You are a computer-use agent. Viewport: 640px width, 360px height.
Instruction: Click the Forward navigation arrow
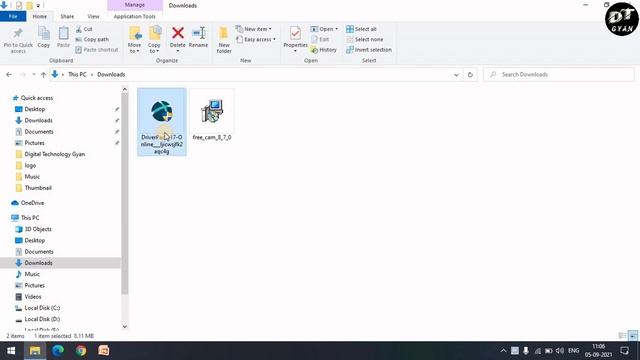23,75
